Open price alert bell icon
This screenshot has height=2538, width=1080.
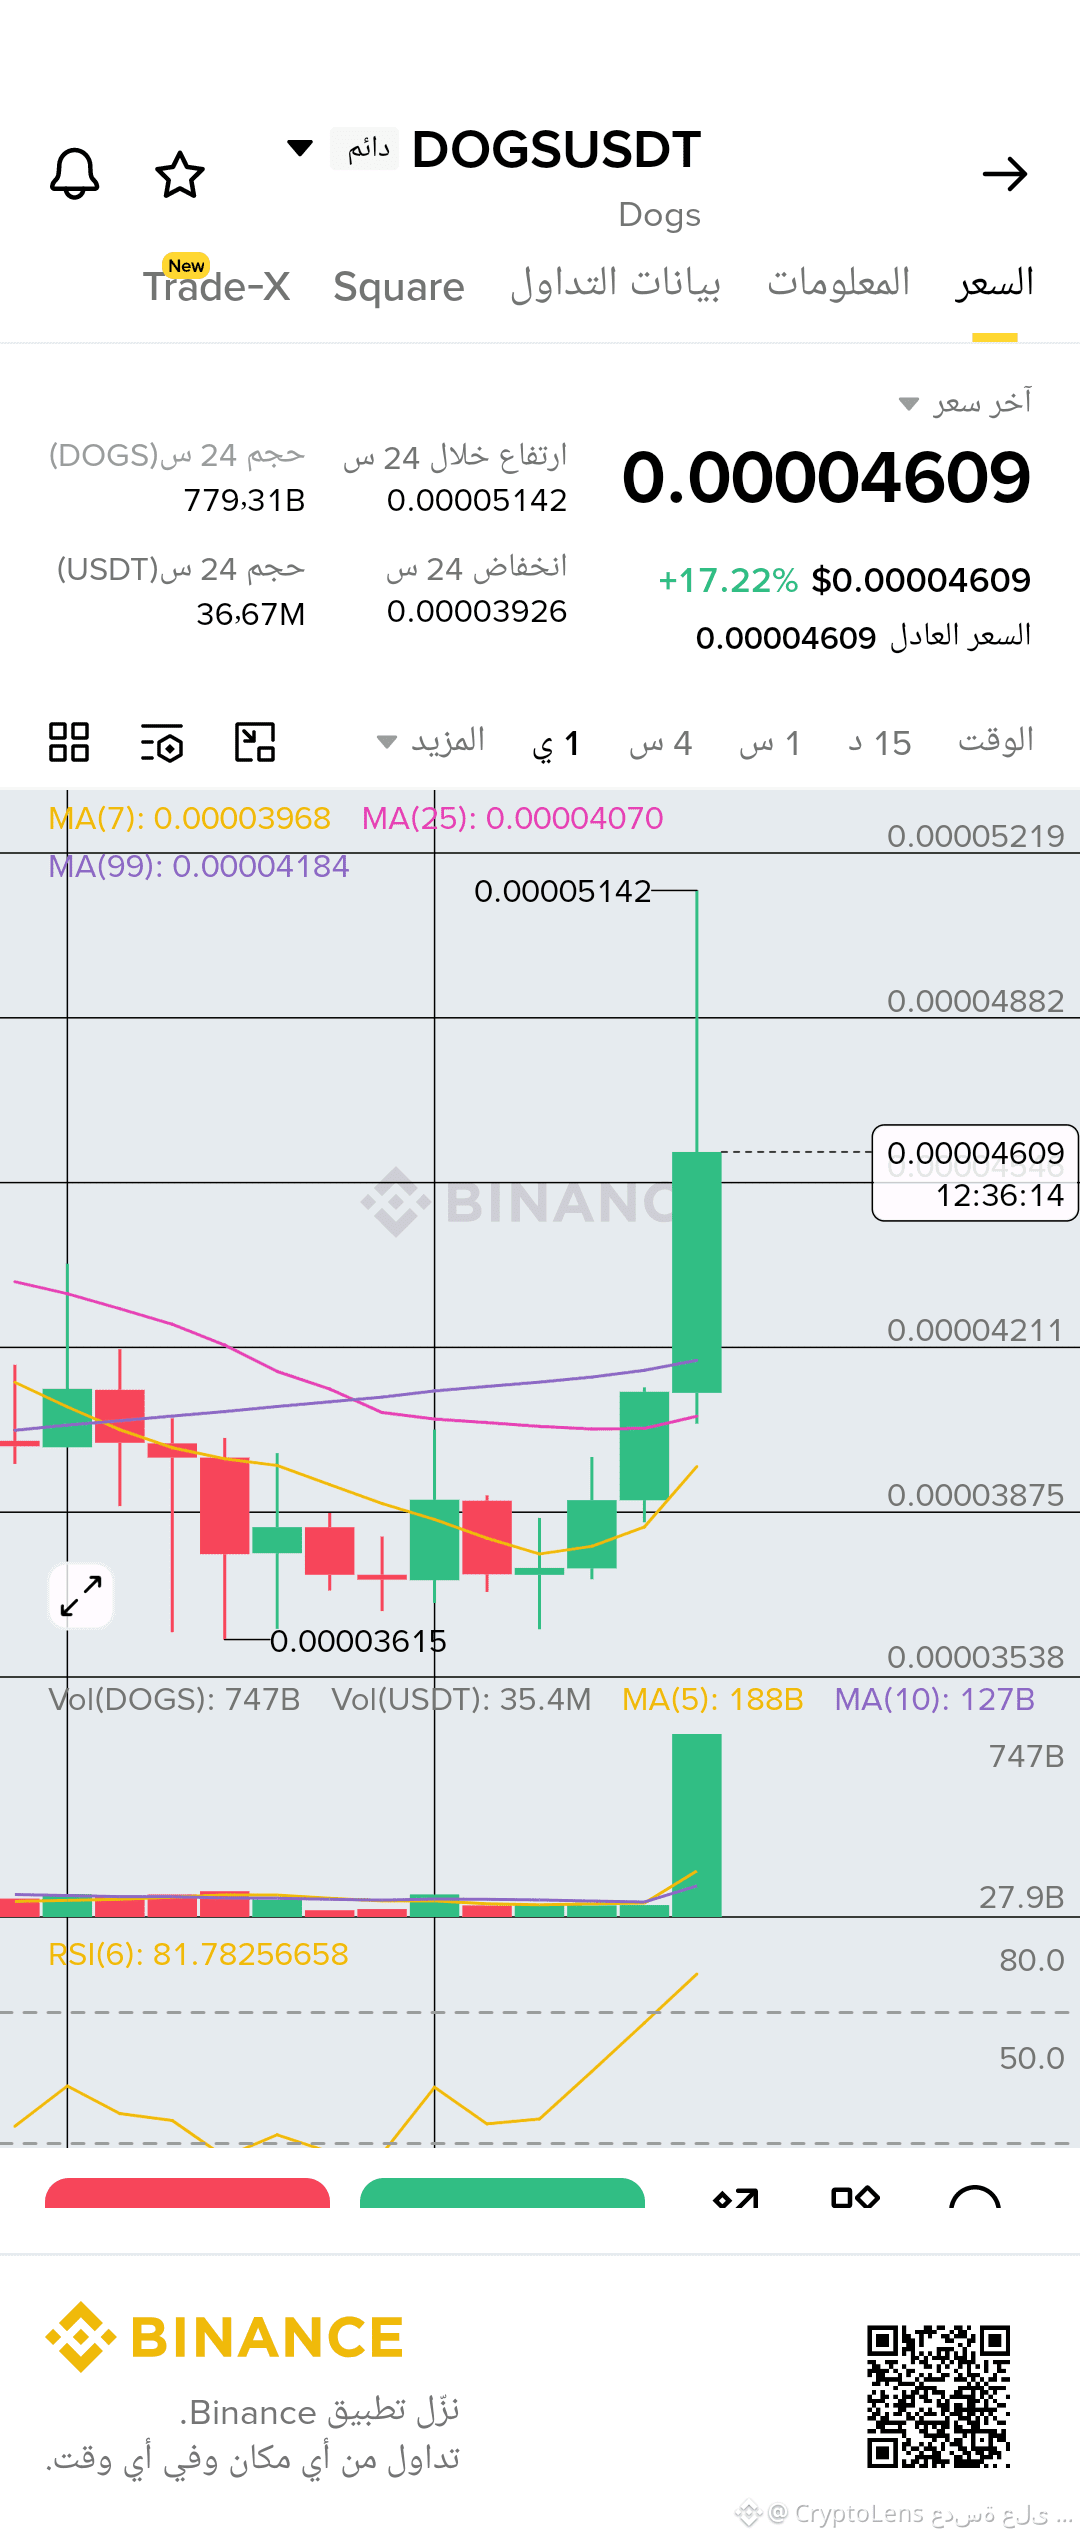(75, 174)
